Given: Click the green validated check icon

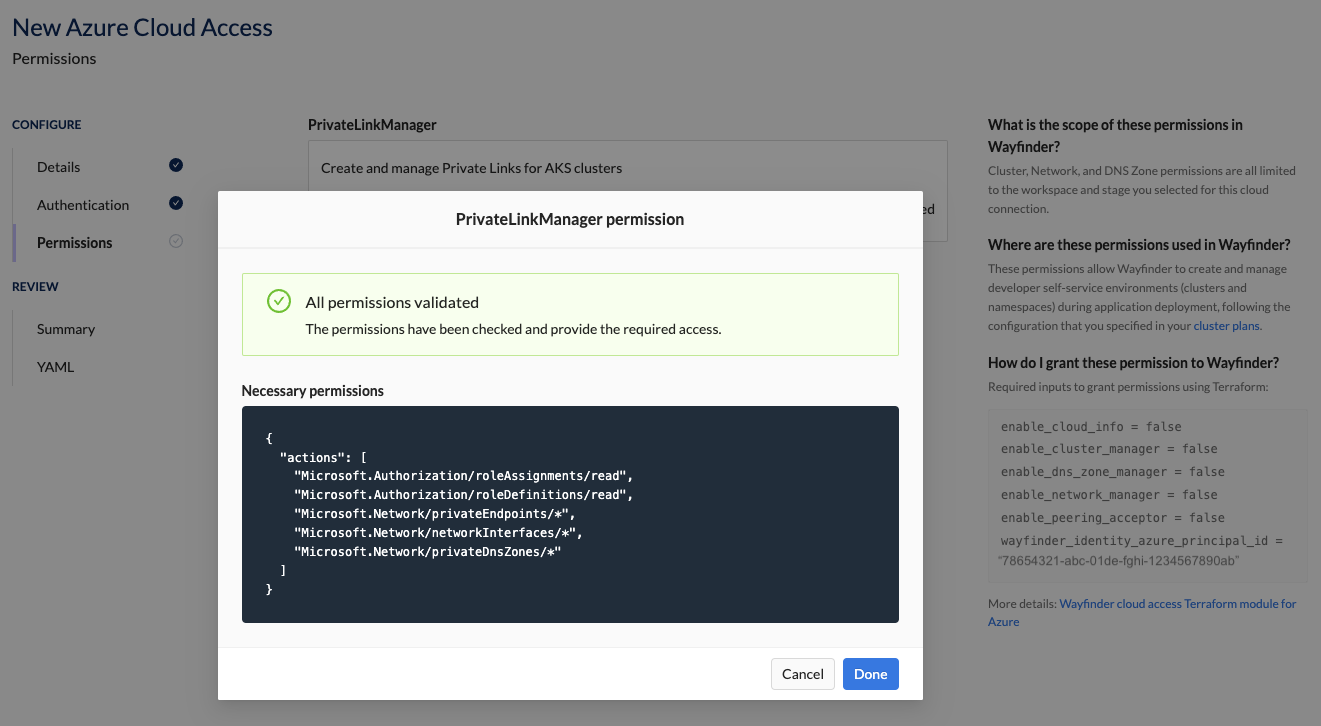Looking at the screenshot, I should [x=279, y=301].
